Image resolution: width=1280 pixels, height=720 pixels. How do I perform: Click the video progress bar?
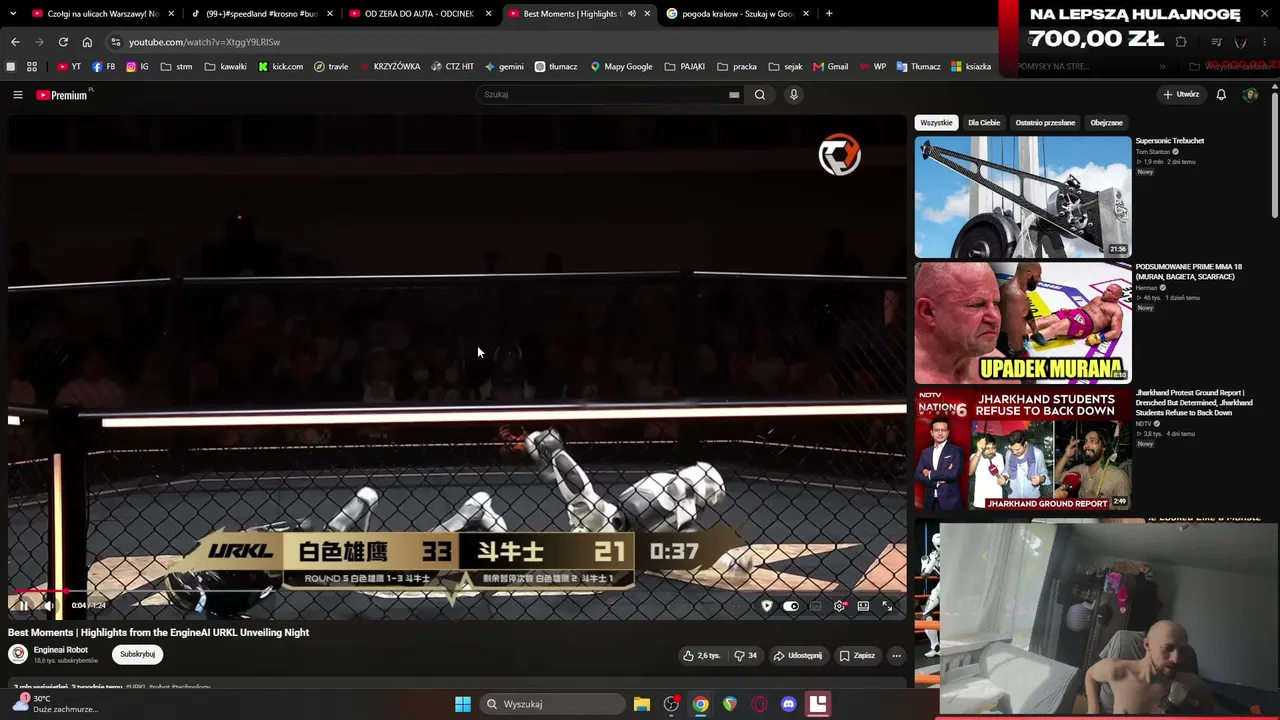point(457,591)
